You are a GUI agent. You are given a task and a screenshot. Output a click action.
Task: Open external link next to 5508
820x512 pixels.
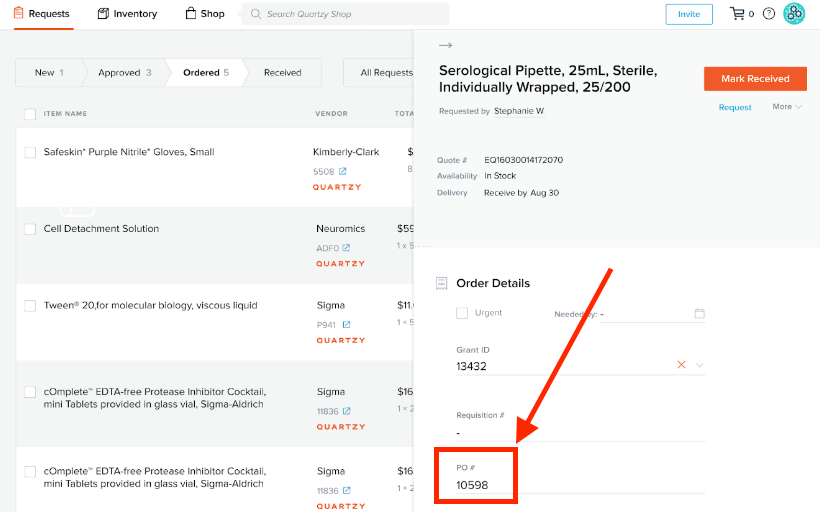point(343,171)
